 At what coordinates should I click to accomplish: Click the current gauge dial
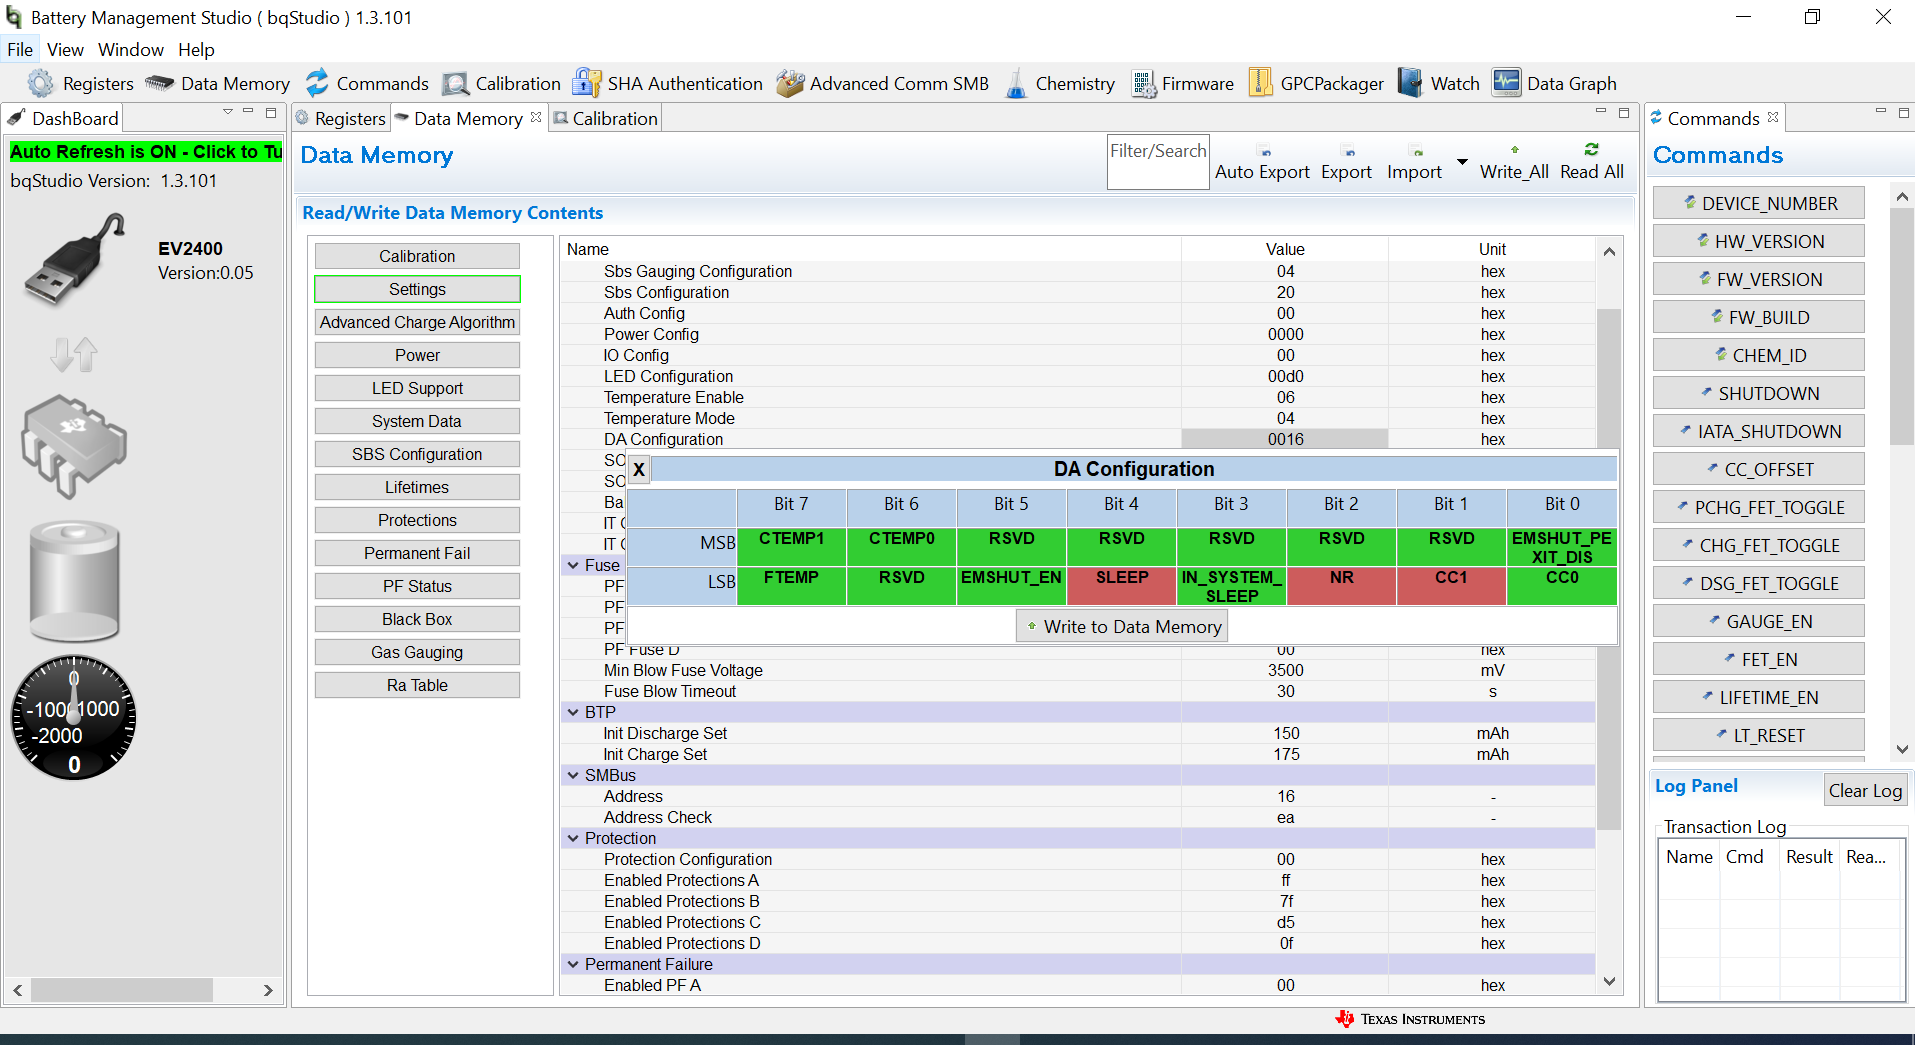coord(74,718)
